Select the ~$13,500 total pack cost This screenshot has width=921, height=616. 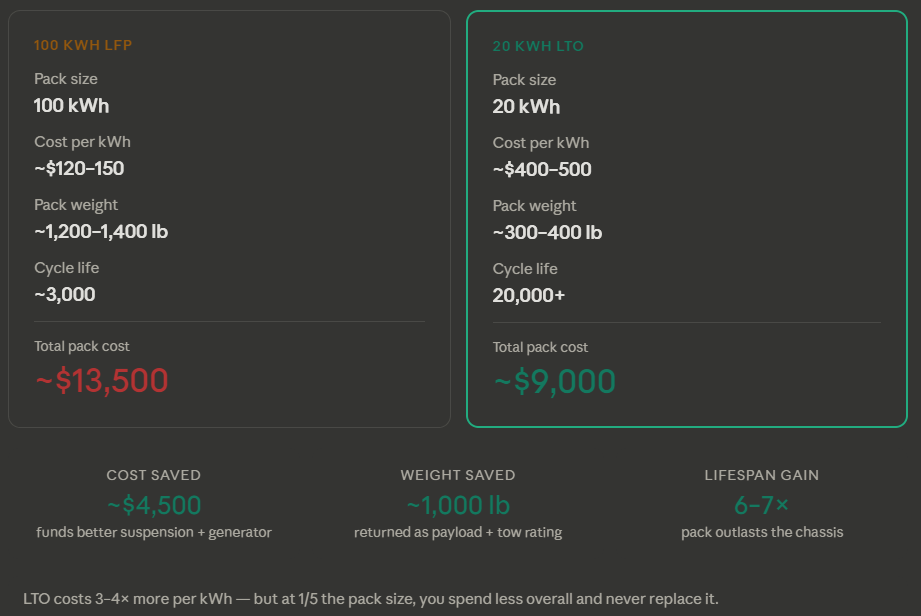click(101, 380)
